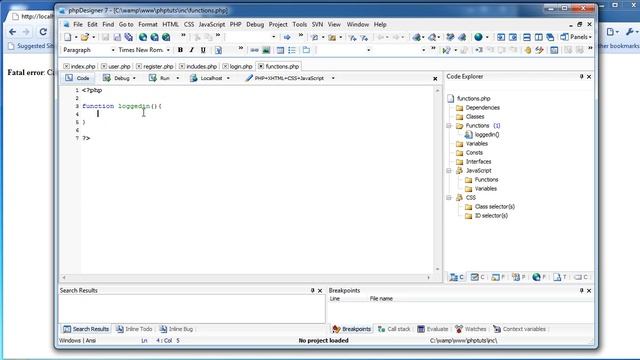The image size is (640, 360).
Task: Switch to the Search Results bottom tab
Action: pyautogui.click(x=86, y=329)
